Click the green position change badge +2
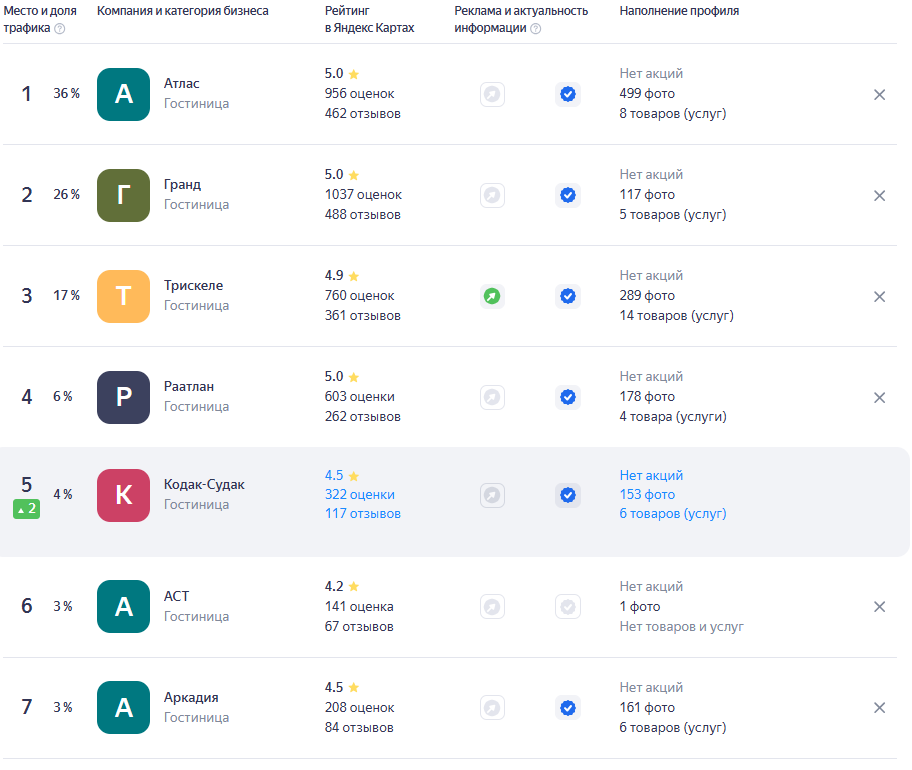Image resolution: width=912 pixels, height=770 pixels. pyautogui.click(x=26, y=509)
